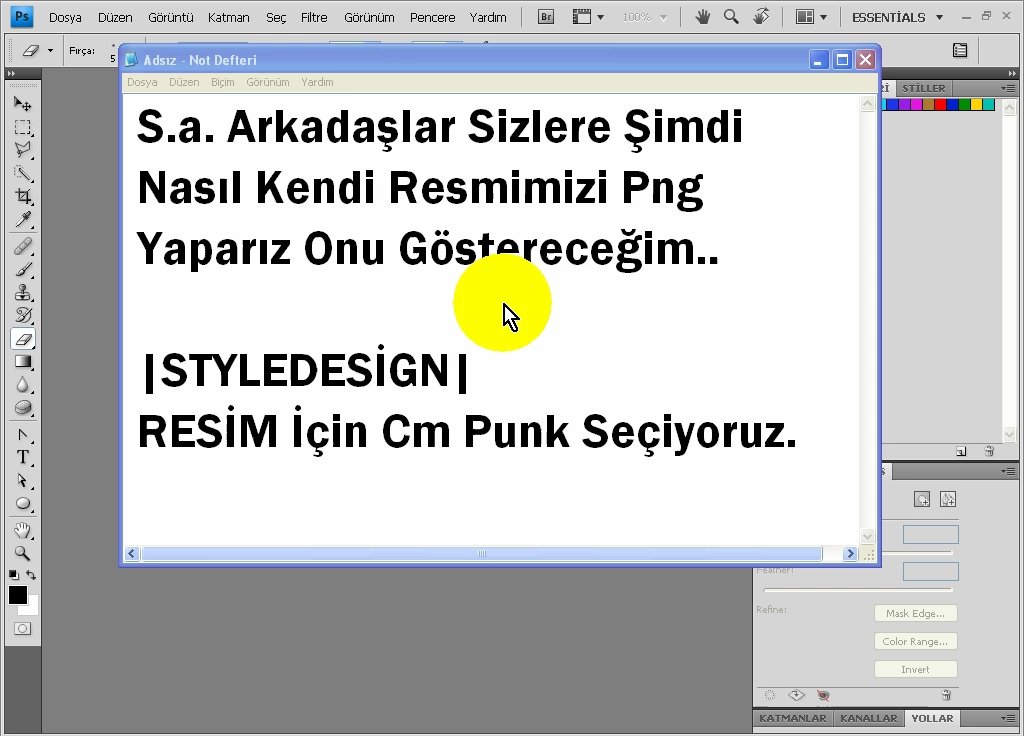Viewport: 1024px width, 736px height.
Task: Add a vector mask in Masks panel
Action: 948,500
